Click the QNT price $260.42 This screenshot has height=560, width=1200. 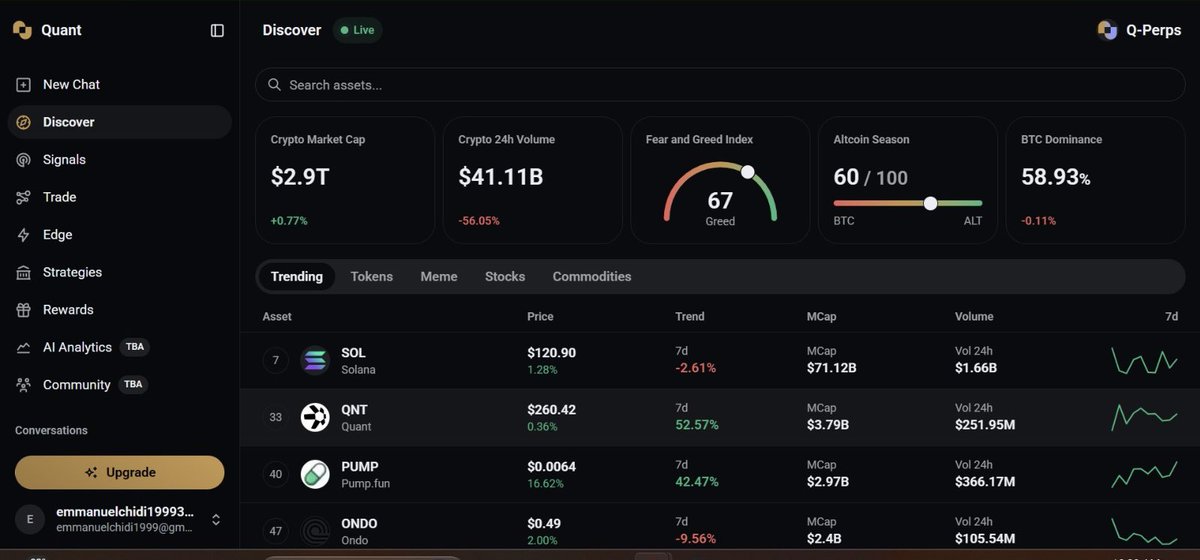pos(552,410)
